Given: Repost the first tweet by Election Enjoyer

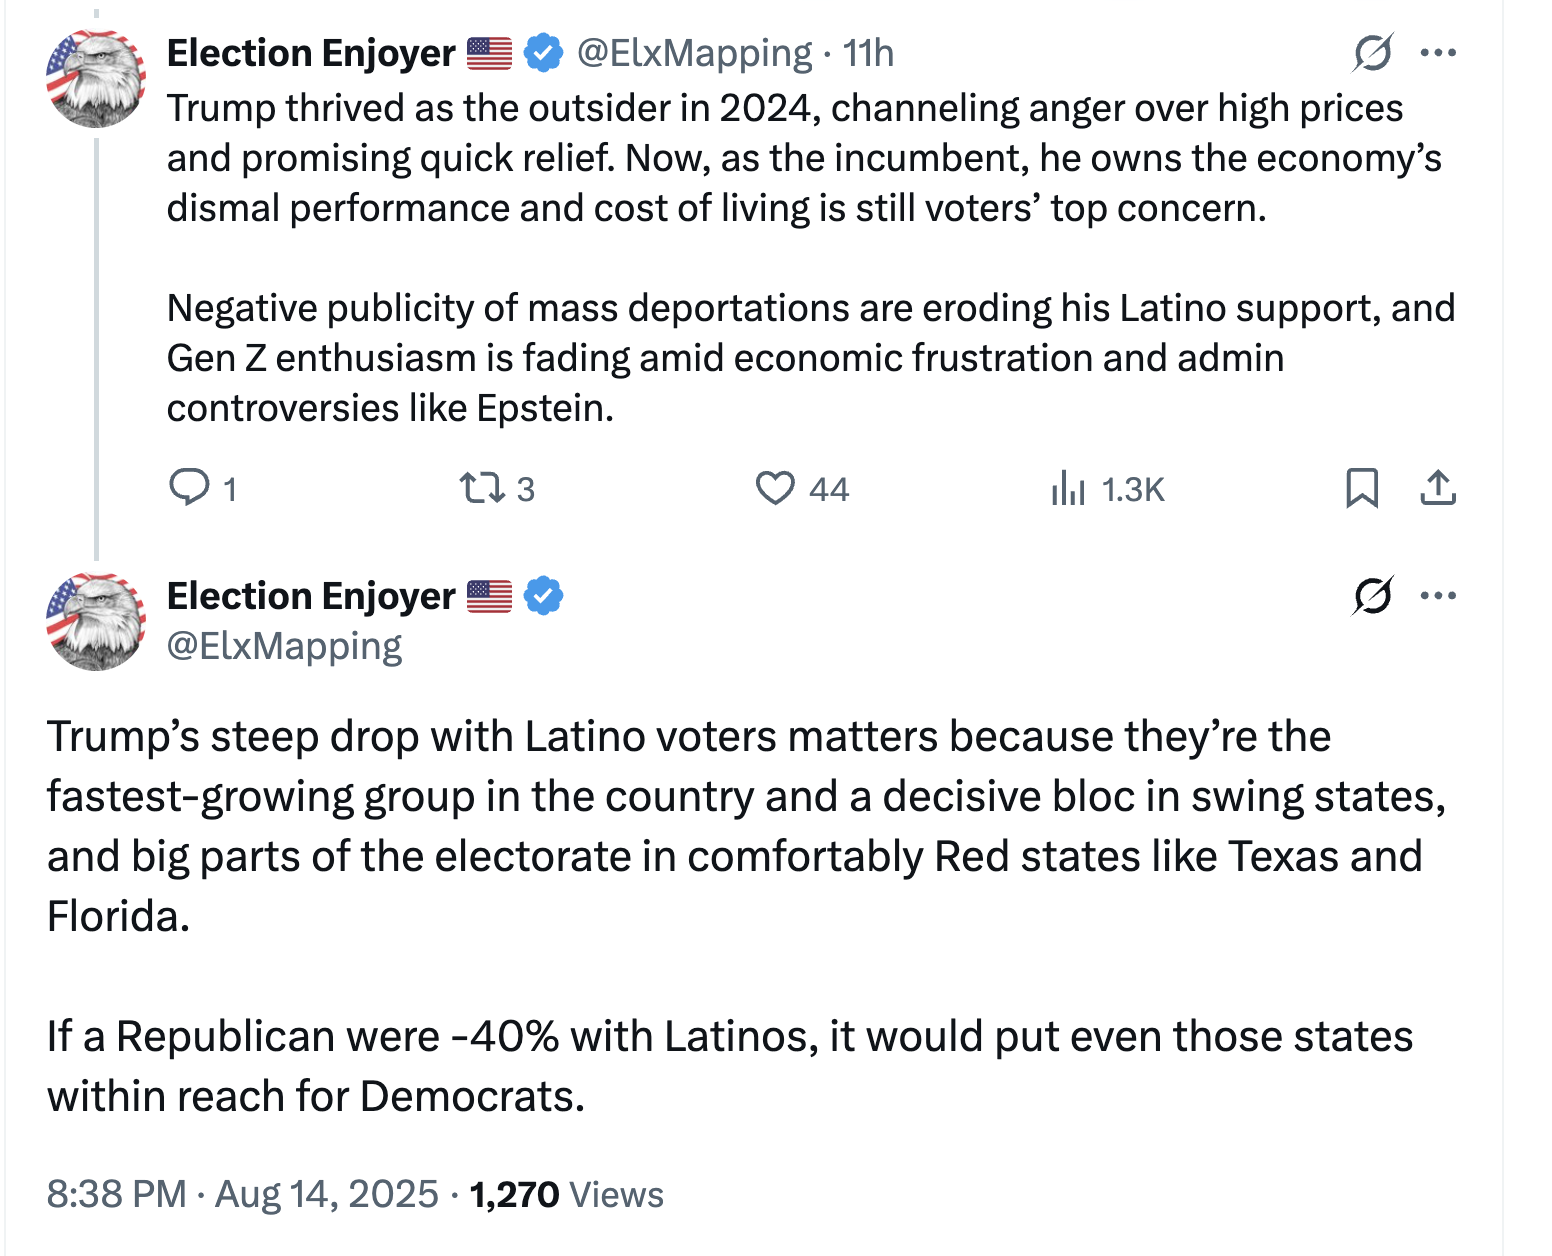Looking at the screenshot, I should (480, 488).
